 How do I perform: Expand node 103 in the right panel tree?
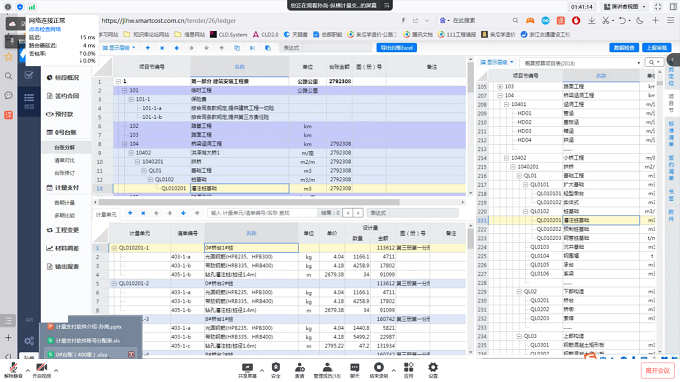pos(500,86)
